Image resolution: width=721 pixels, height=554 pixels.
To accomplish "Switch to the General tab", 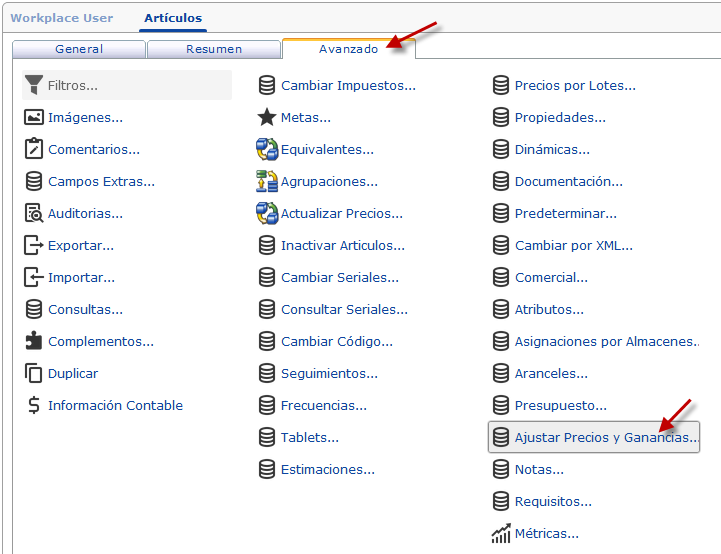I will (x=79, y=49).
